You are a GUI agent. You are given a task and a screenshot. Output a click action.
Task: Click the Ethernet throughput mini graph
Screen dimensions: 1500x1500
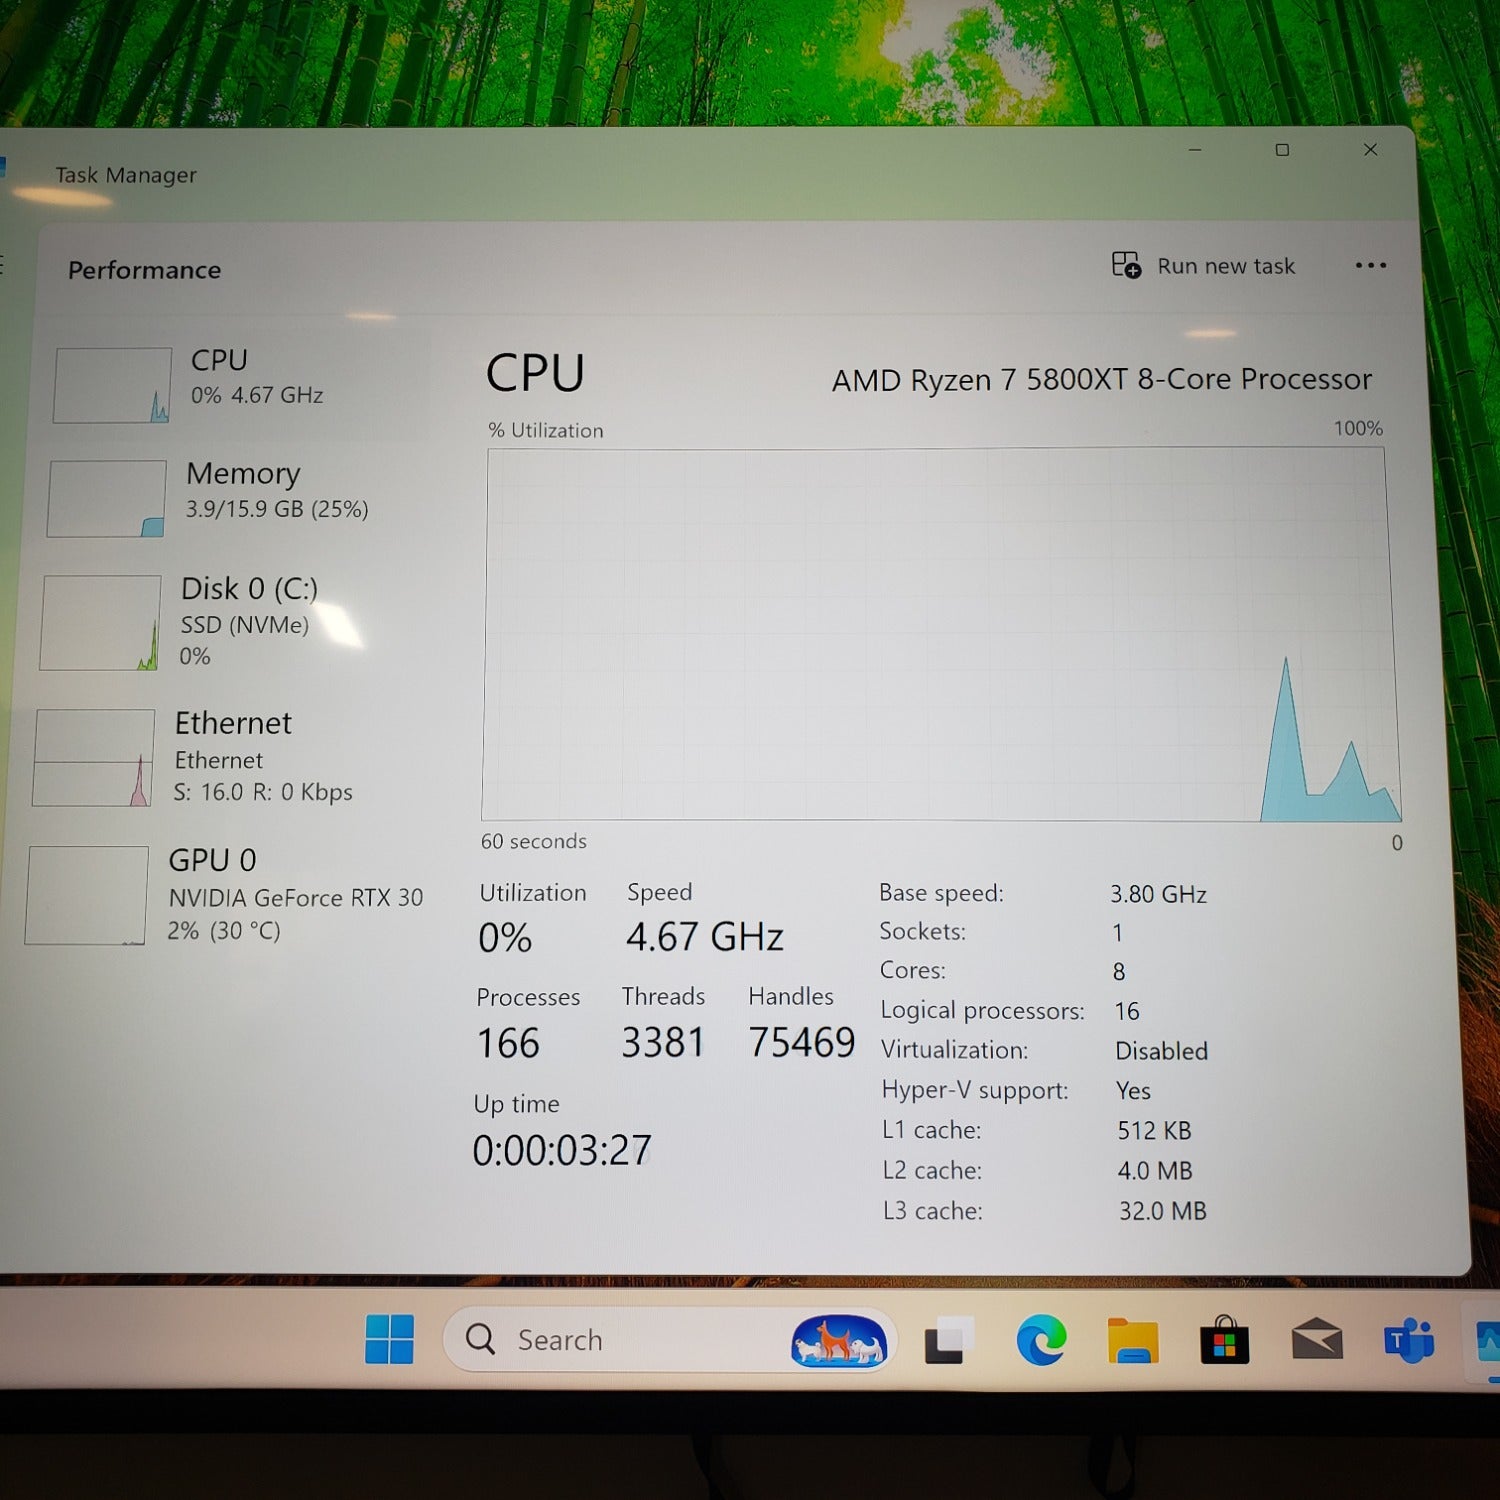[93, 757]
